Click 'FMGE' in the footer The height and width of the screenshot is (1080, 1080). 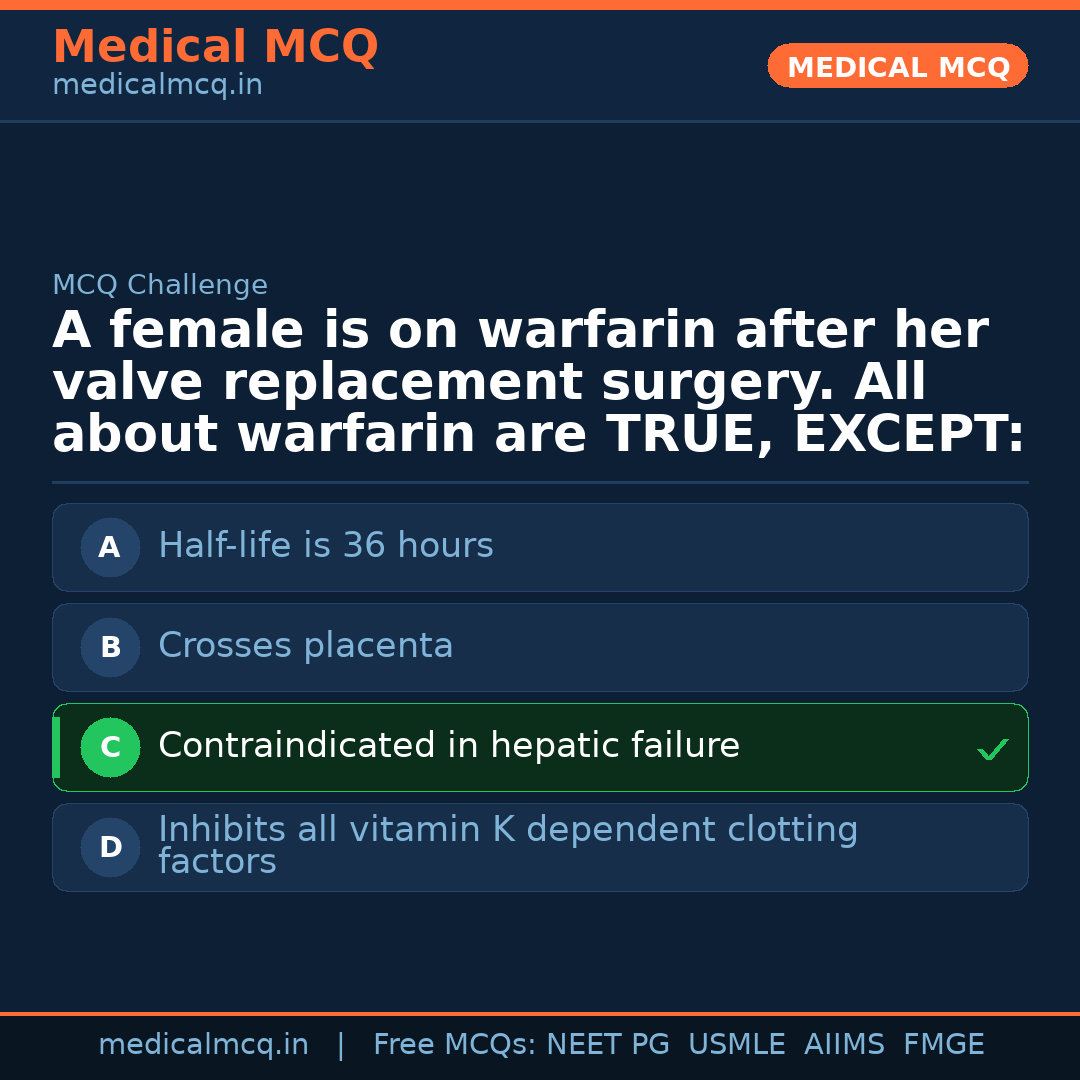944,1045
